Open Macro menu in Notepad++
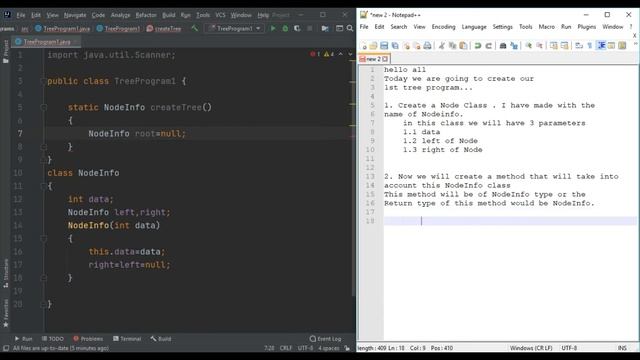Screen dimensions: 640x360 point(547,27)
